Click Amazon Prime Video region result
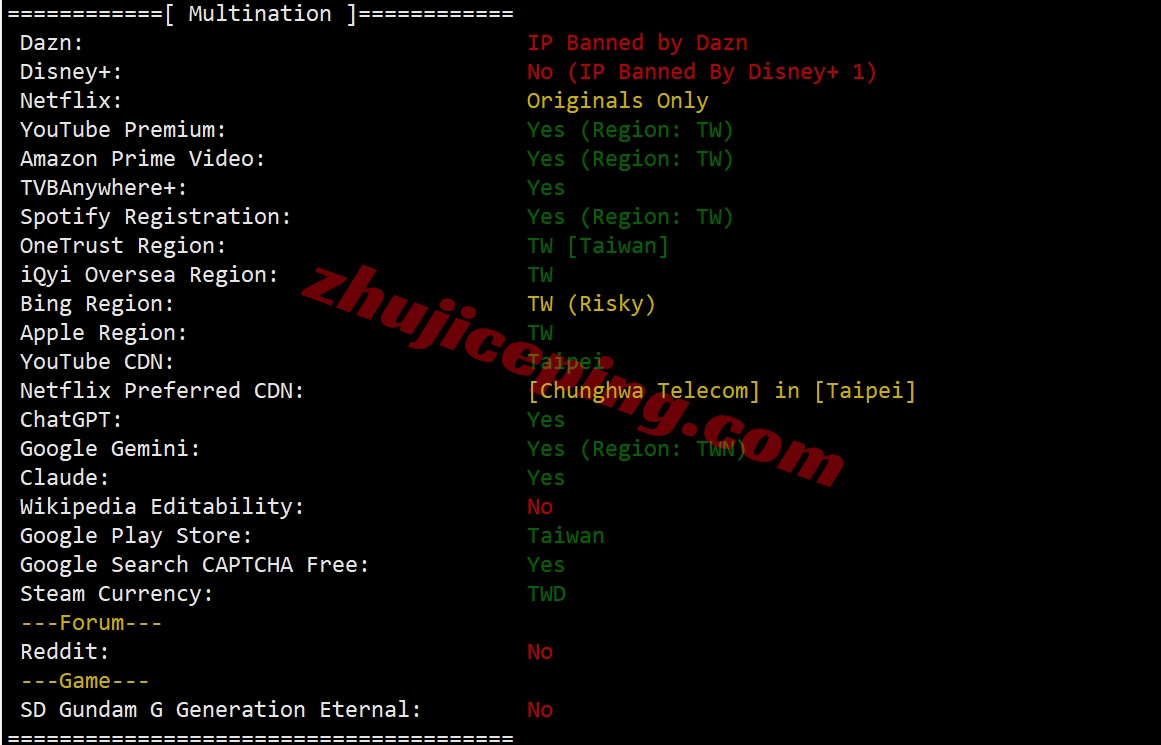 tap(630, 158)
